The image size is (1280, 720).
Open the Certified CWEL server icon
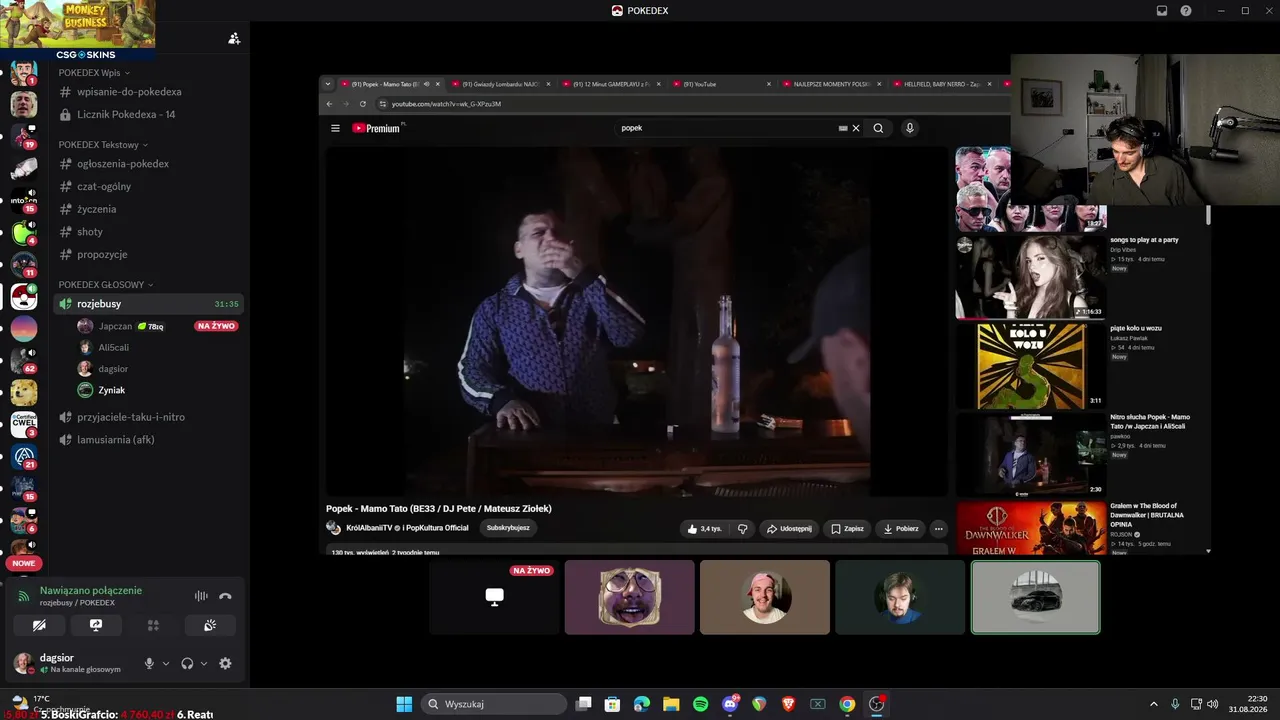(x=24, y=425)
